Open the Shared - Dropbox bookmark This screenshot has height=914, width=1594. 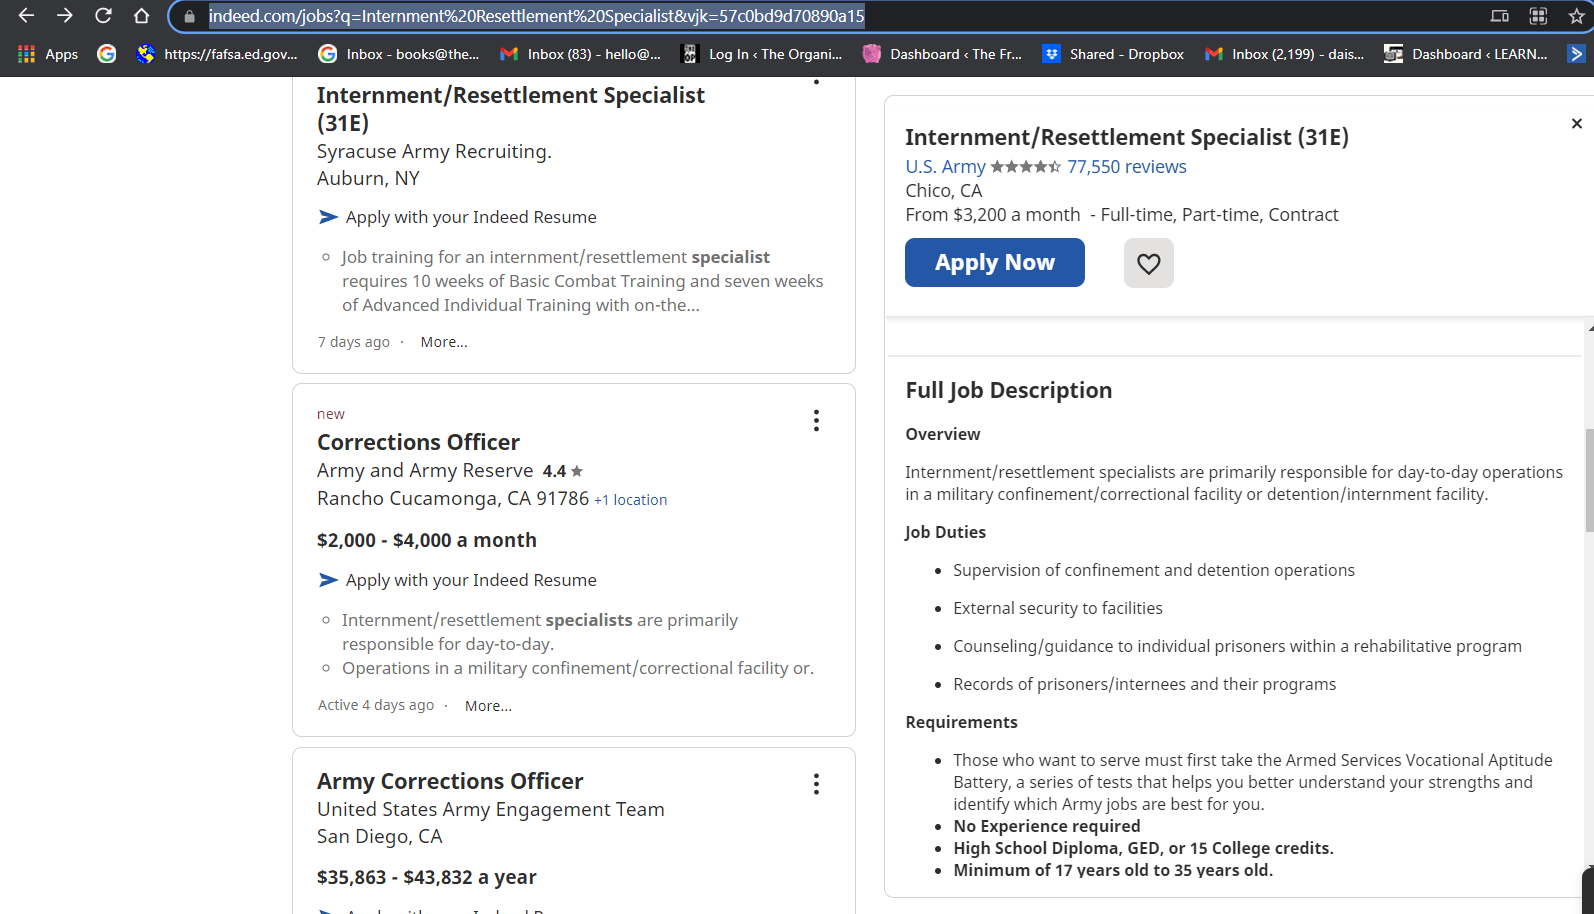1113,54
